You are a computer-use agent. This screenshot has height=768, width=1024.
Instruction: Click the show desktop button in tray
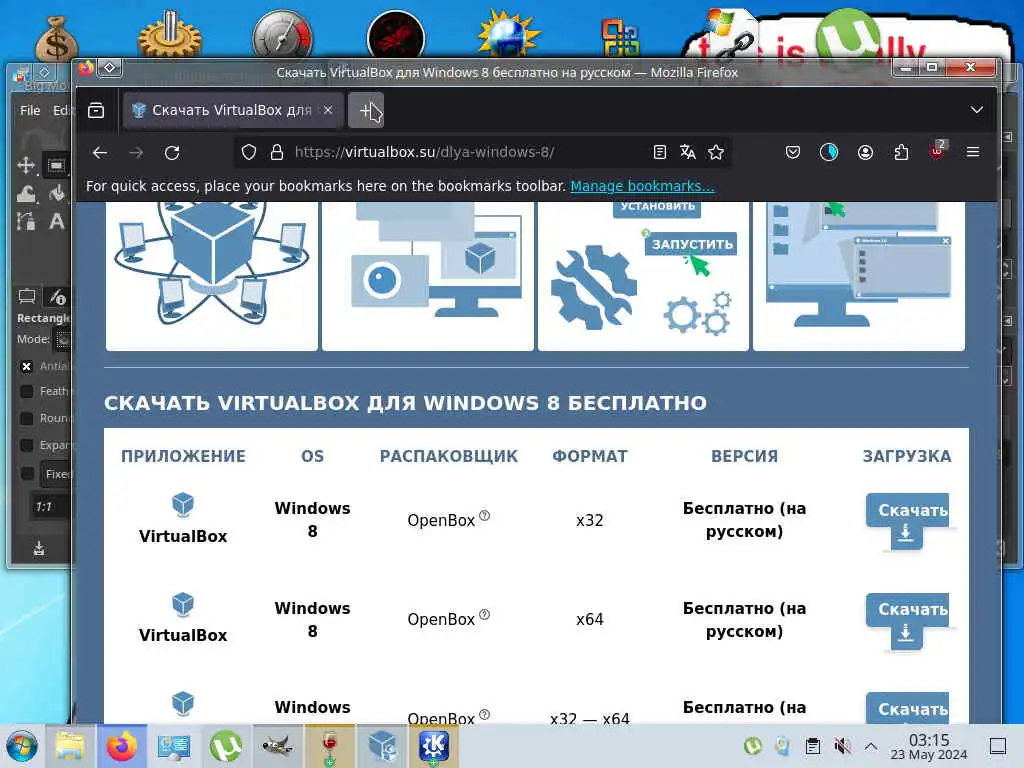click(998, 746)
